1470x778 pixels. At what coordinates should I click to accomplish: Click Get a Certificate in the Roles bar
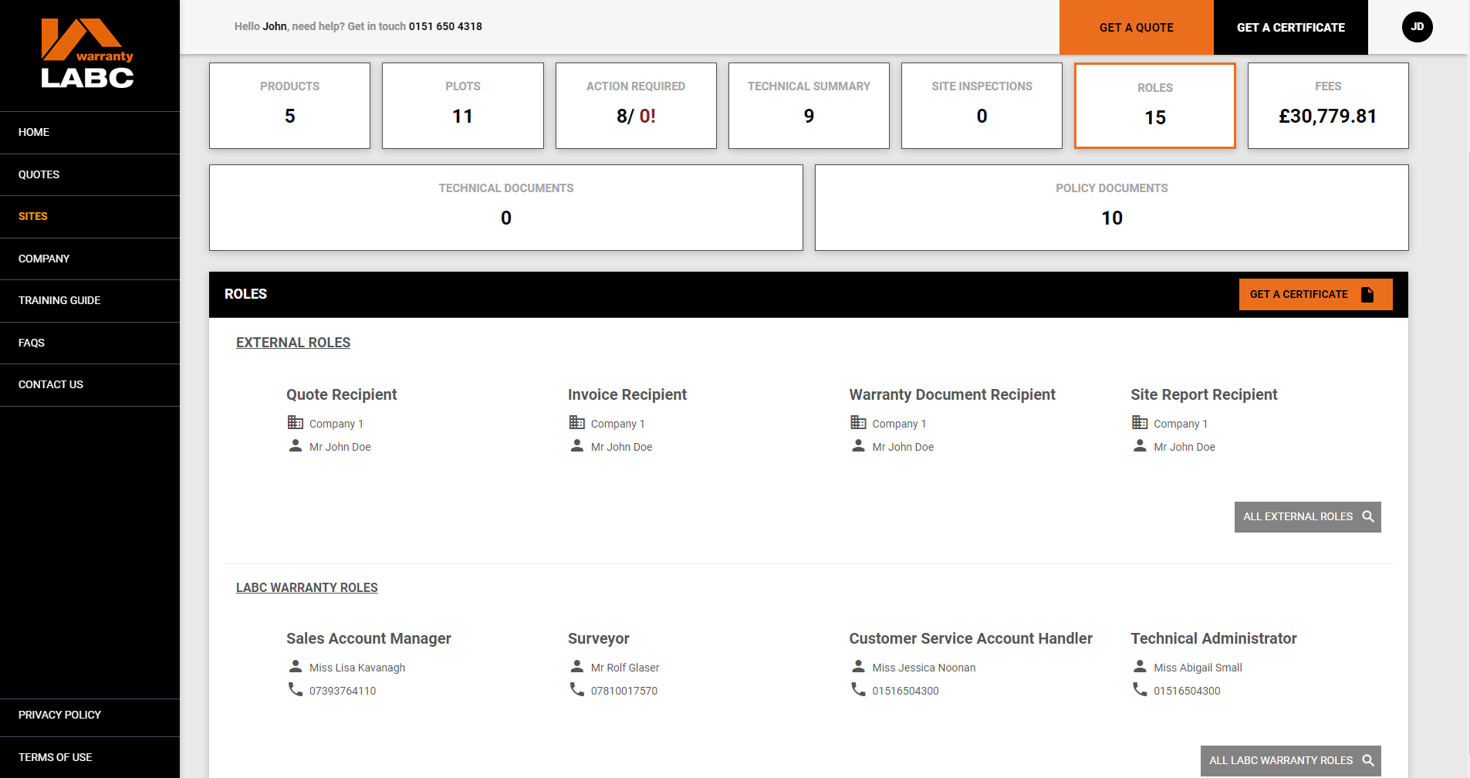pyautogui.click(x=1315, y=294)
